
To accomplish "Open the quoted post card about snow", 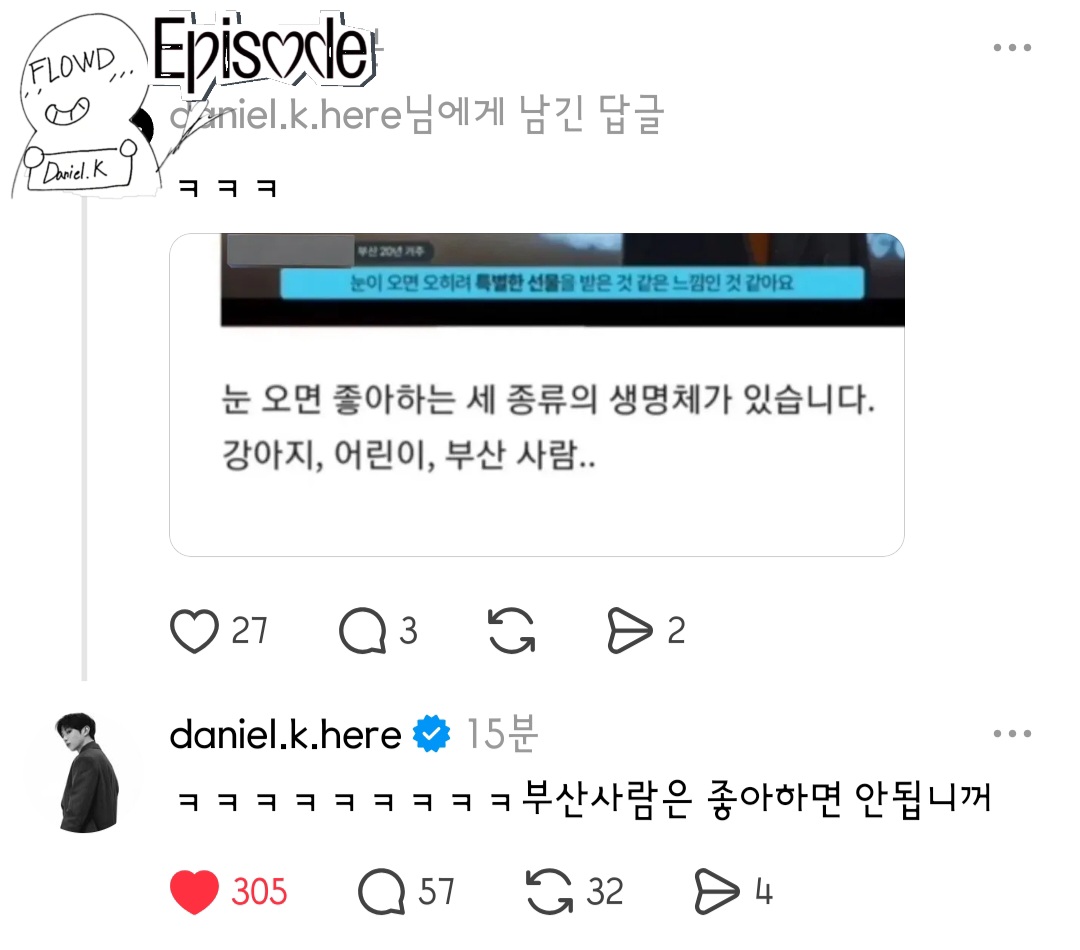I will pos(537,395).
